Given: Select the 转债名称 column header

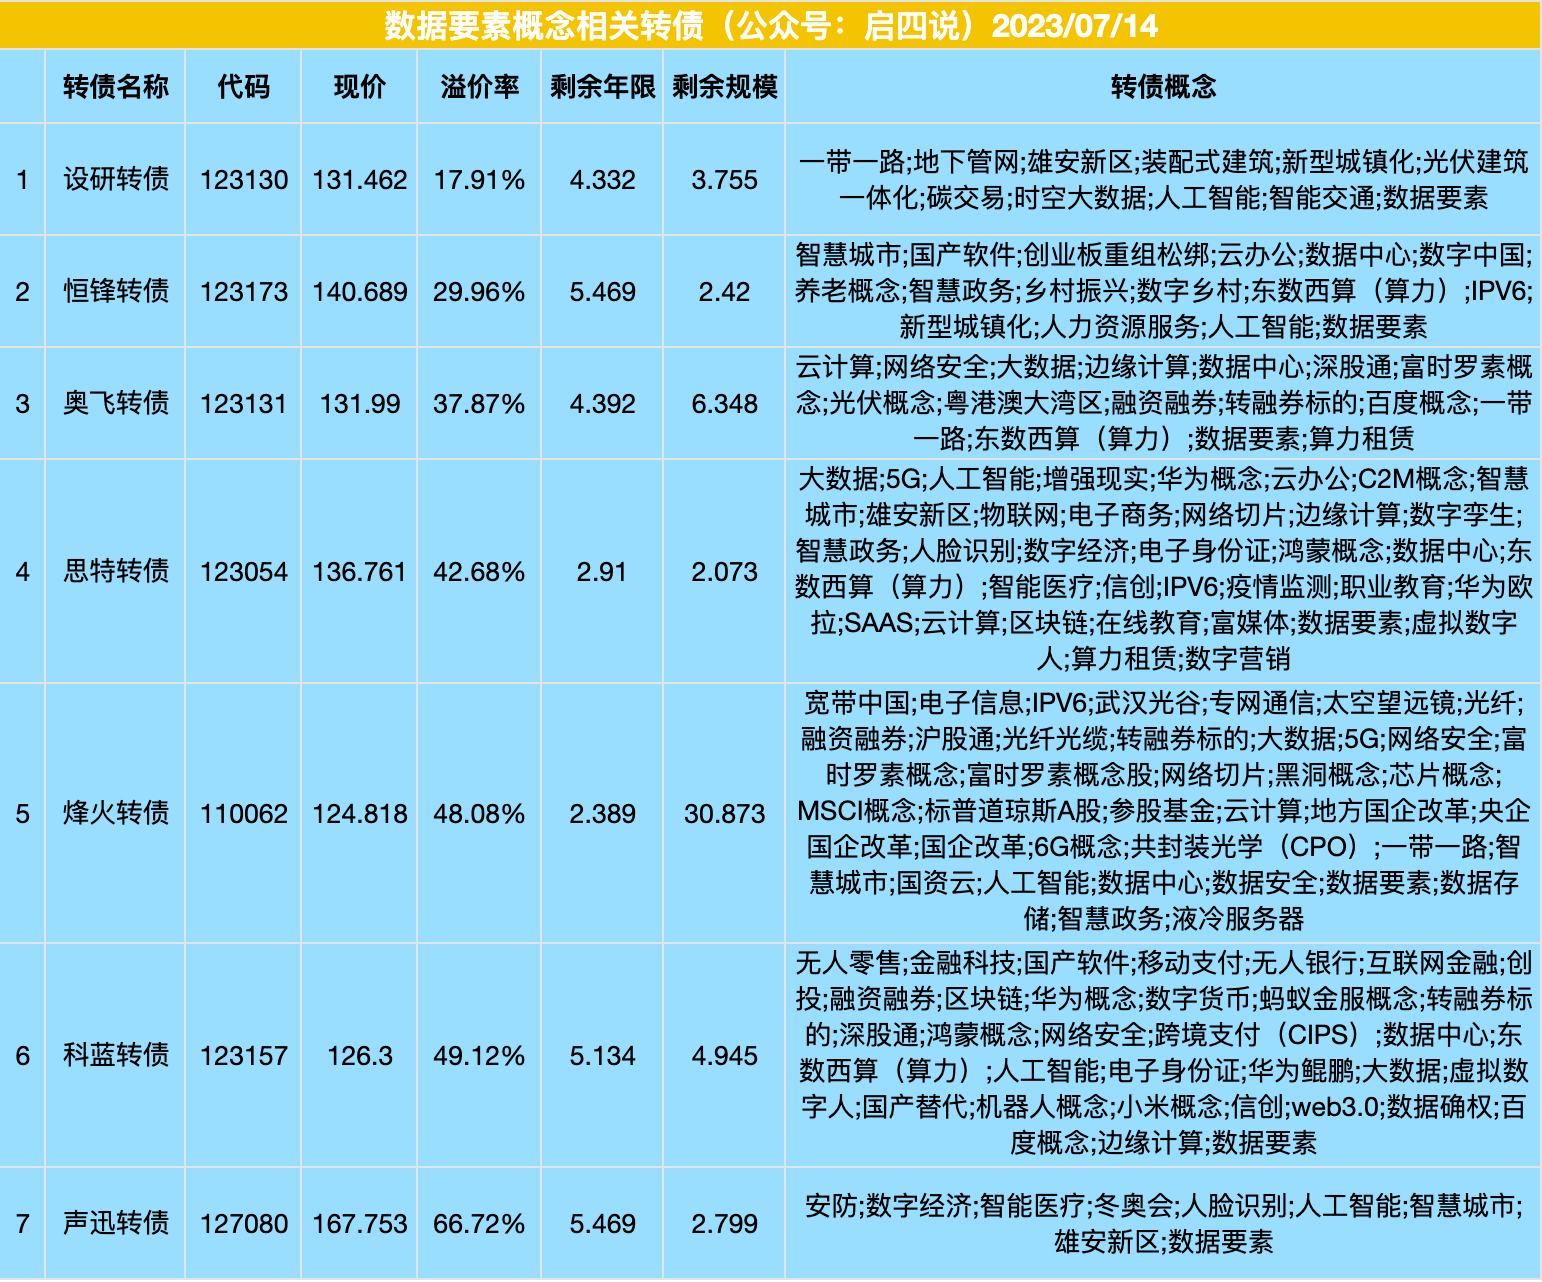Looking at the screenshot, I should [x=115, y=87].
